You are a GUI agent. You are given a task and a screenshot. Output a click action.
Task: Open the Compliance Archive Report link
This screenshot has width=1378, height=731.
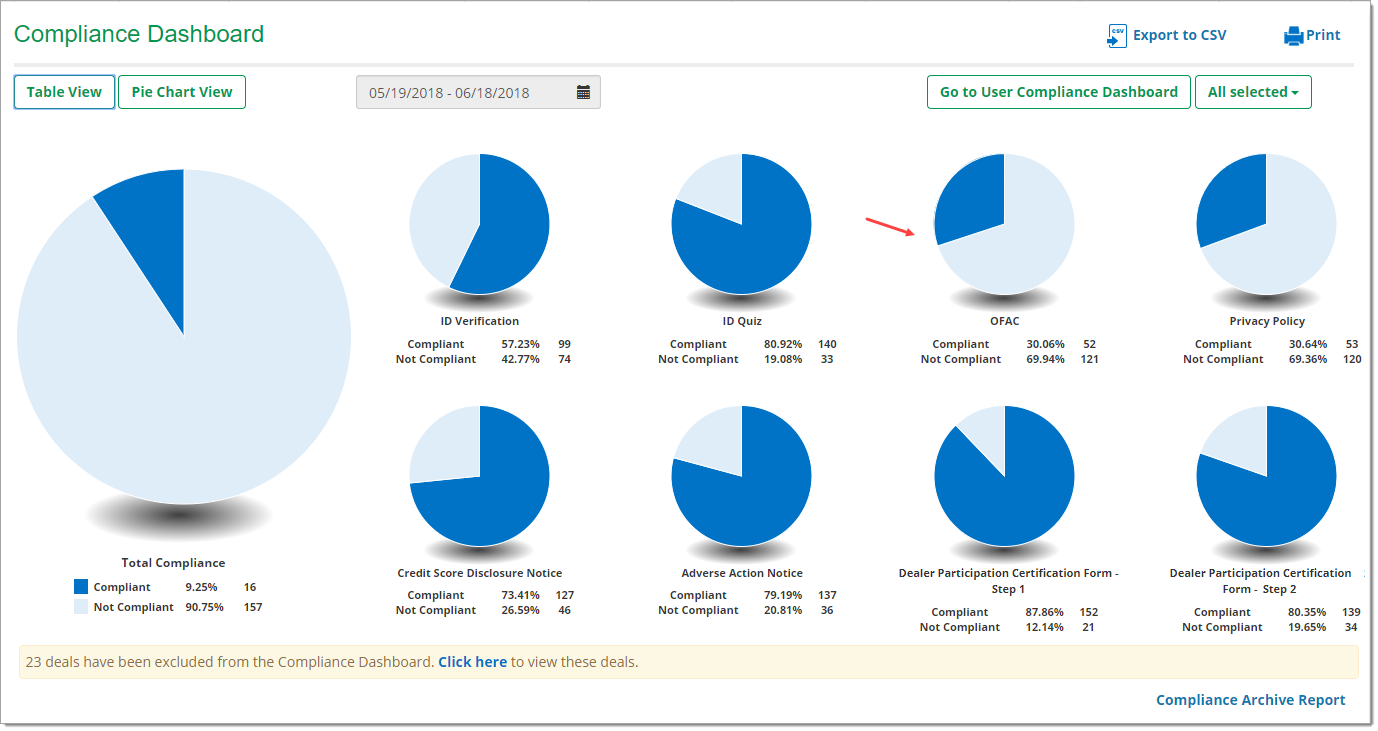click(1251, 700)
